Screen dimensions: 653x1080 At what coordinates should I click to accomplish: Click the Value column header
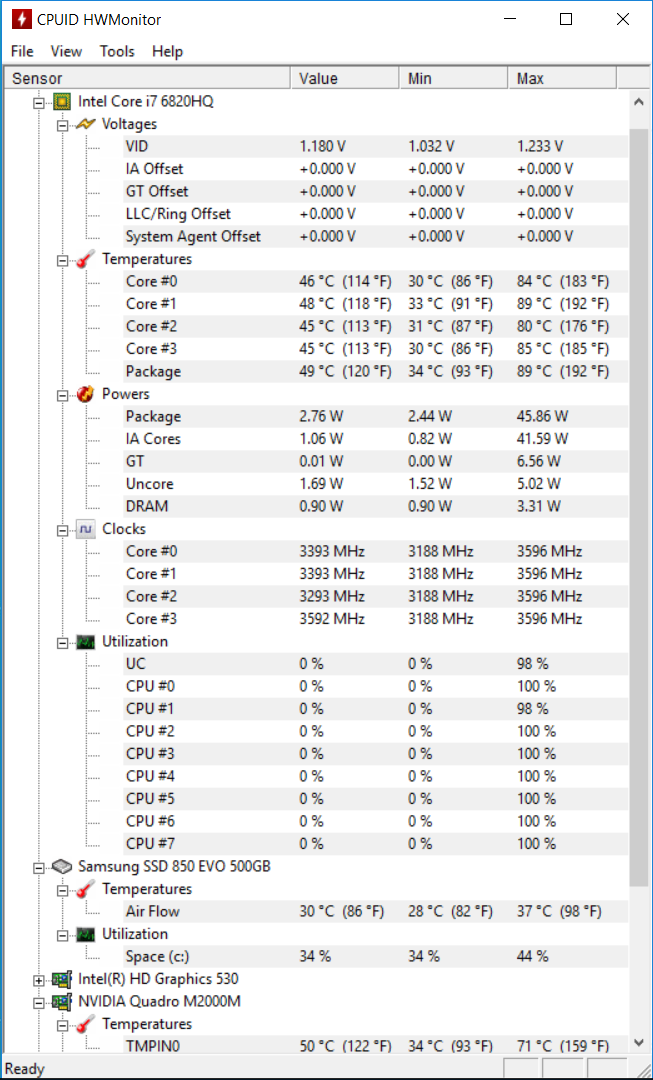(345, 79)
